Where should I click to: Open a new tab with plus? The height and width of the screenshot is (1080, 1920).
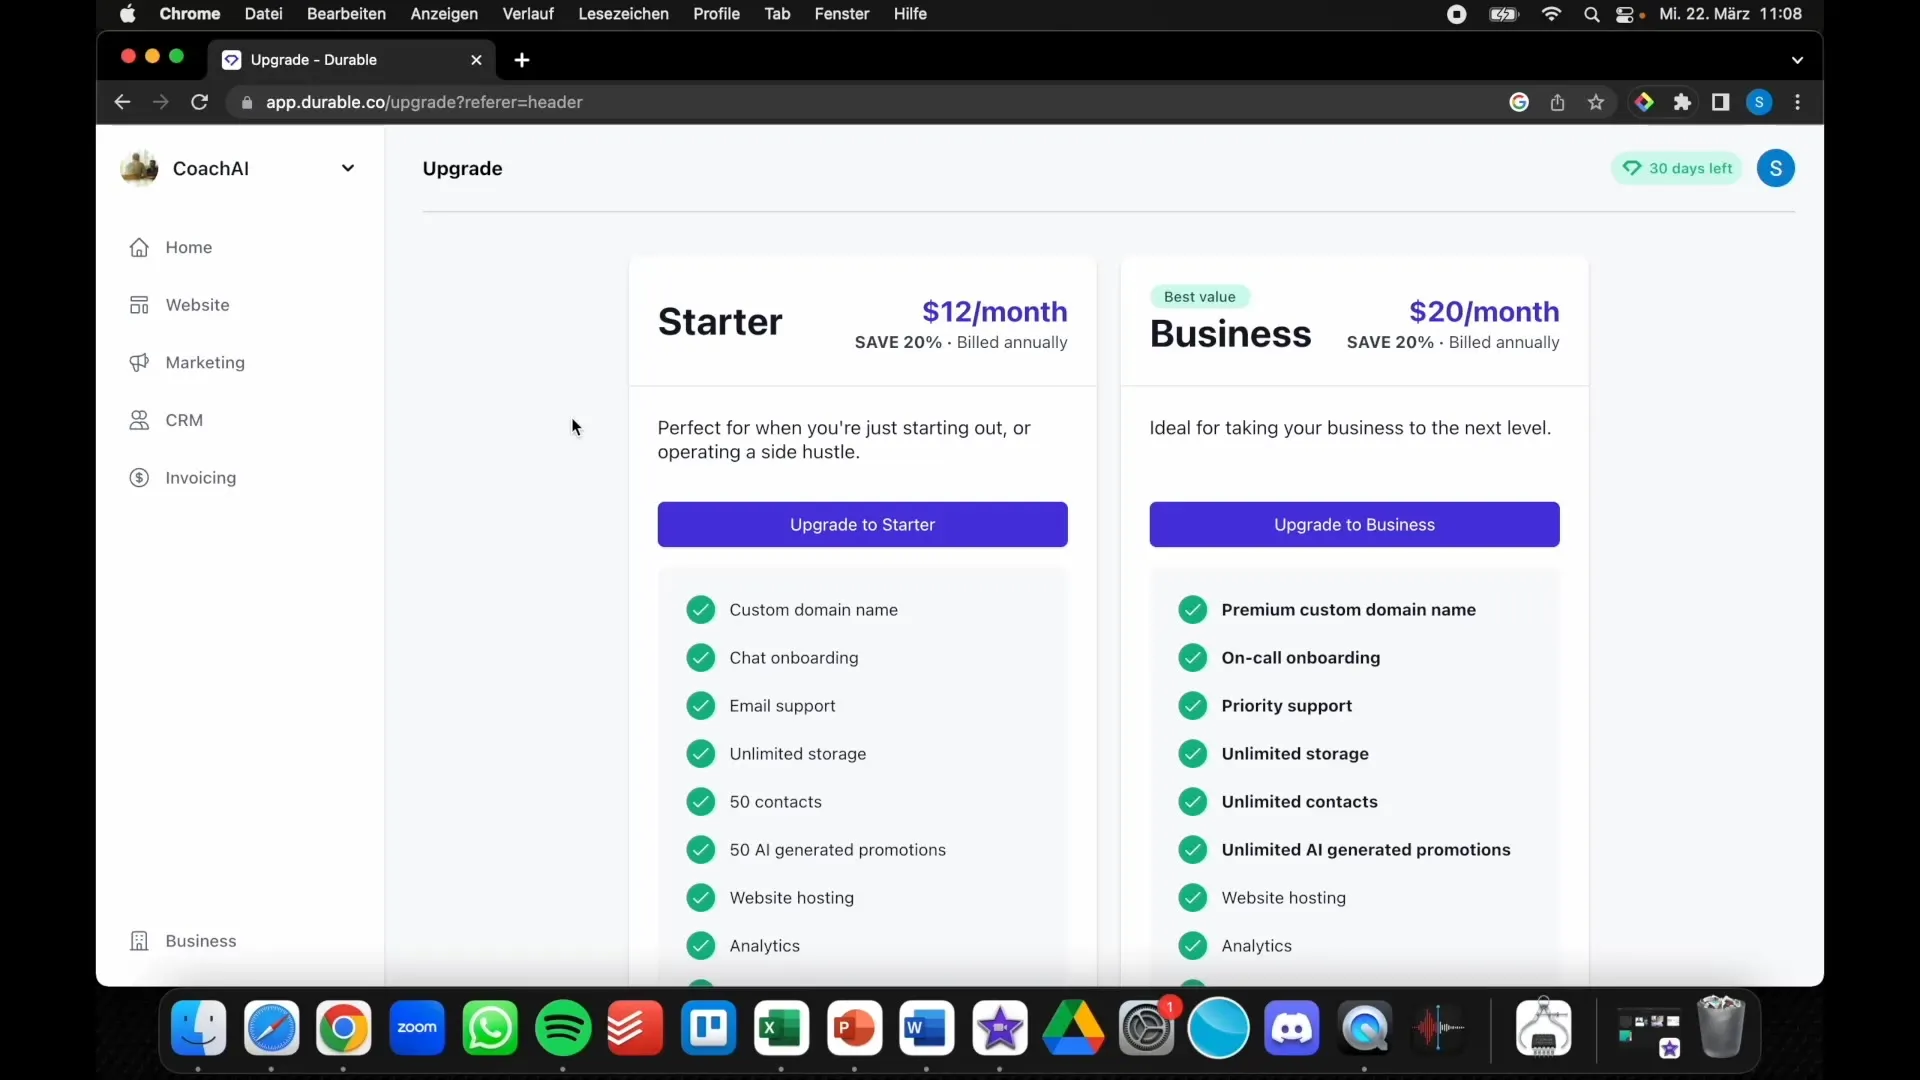click(522, 60)
